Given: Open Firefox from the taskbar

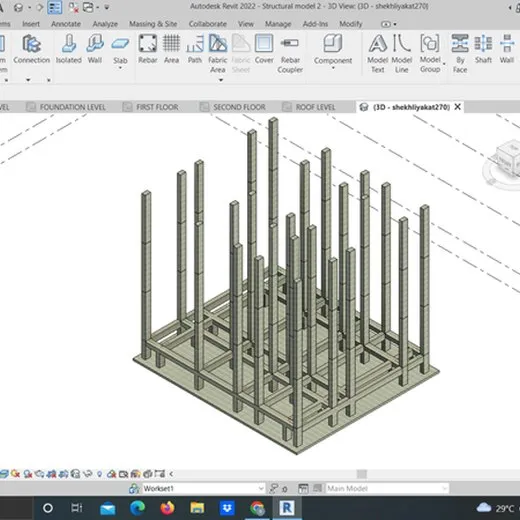Looking at the screenshot, I should (167, 508).
